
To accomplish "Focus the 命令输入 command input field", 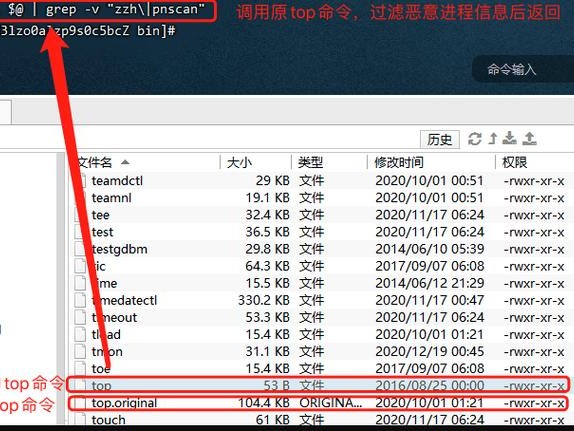I will (523, 69).
